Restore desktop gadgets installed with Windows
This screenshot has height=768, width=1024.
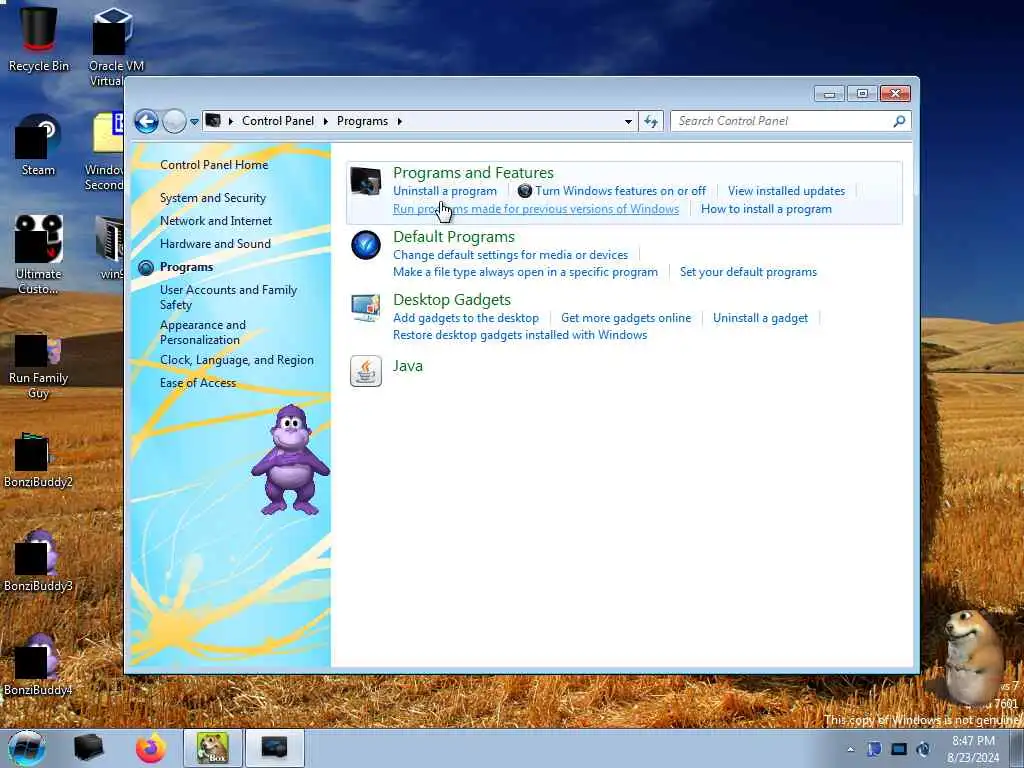520,335
